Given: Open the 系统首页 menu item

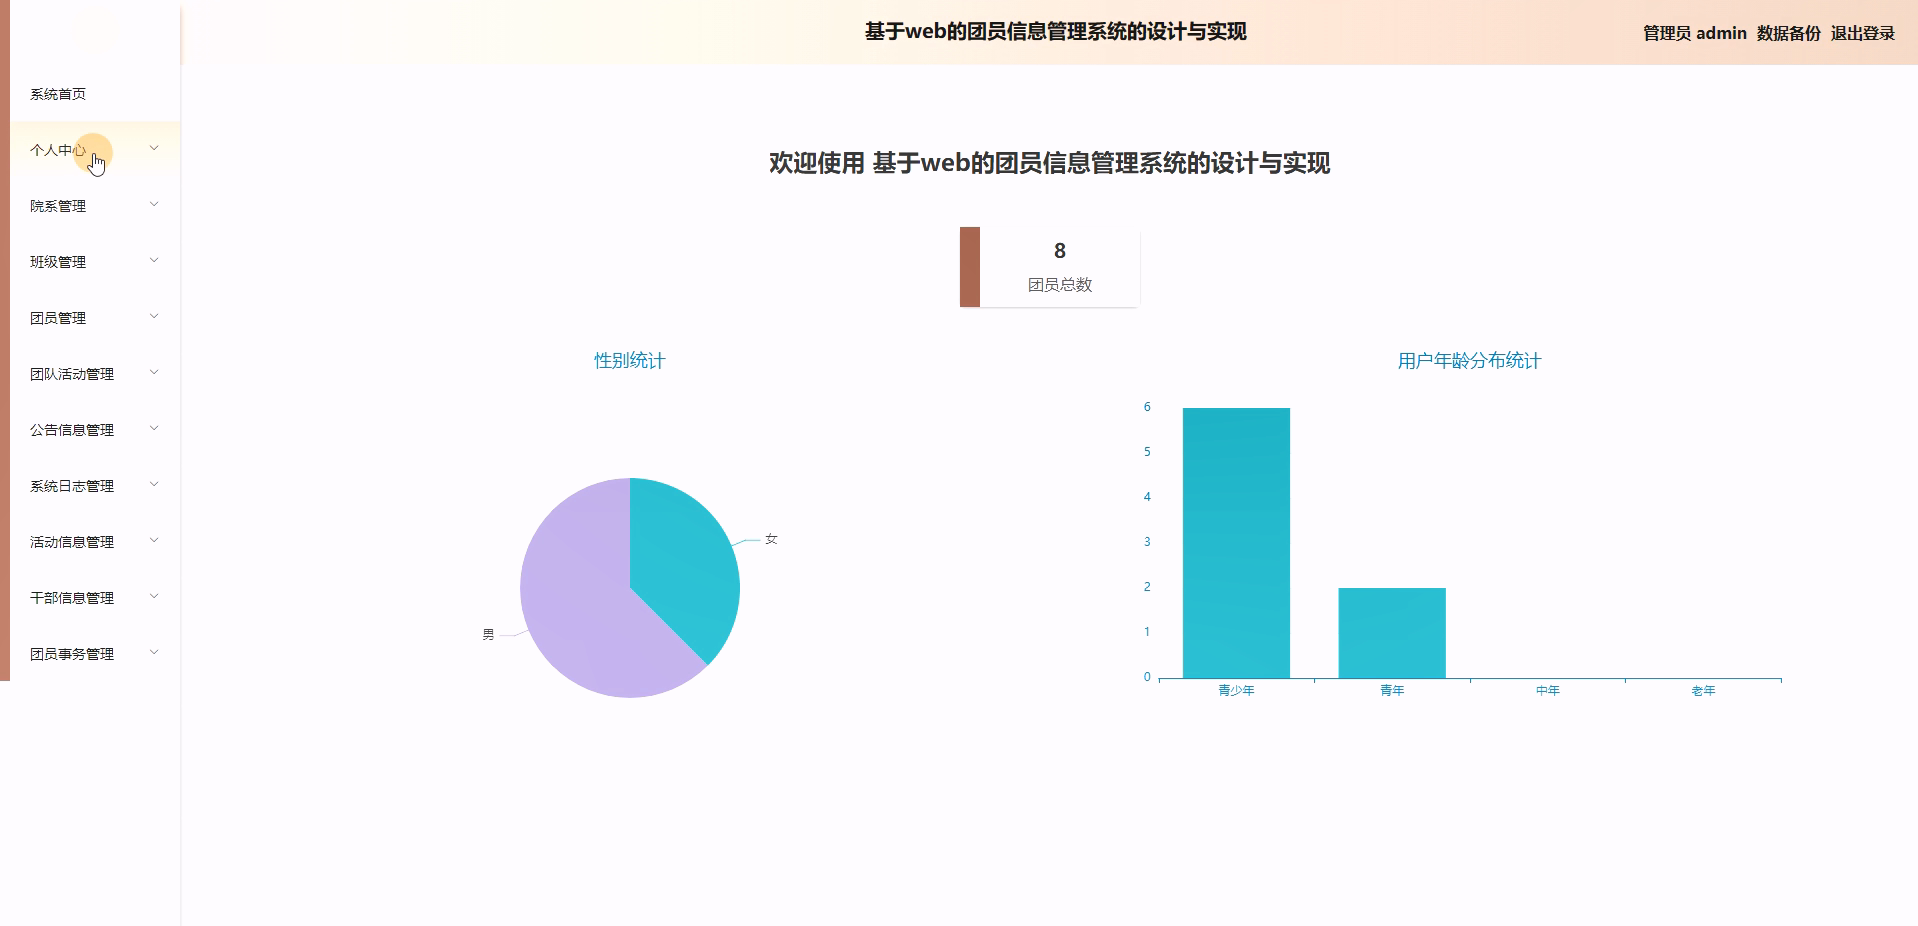Looking at the screenshot, I should (57, 93).
